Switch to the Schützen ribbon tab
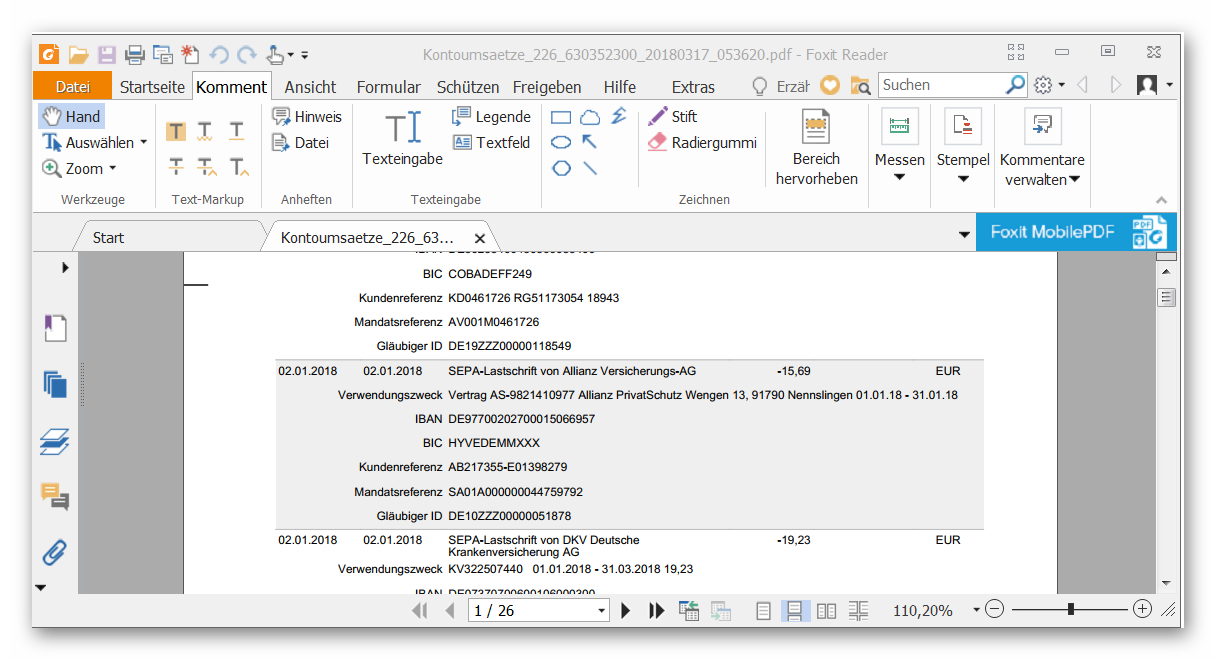This screenshot has height=660, width=1216. (x=468, y=87)
